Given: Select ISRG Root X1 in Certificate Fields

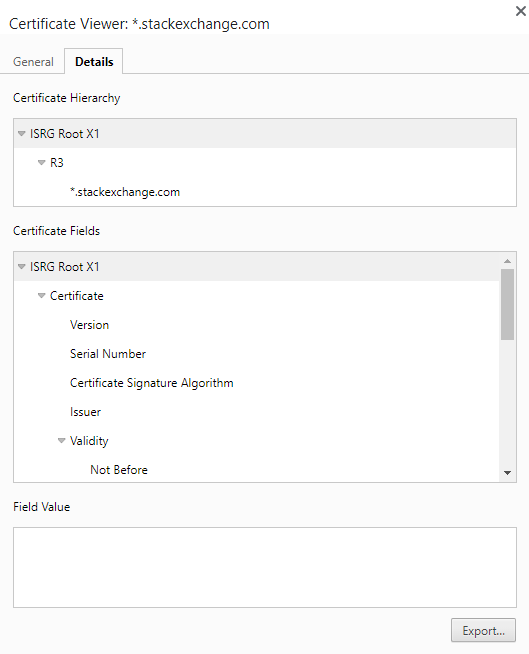Looking at the screenshot, I should tap(257, 267).
